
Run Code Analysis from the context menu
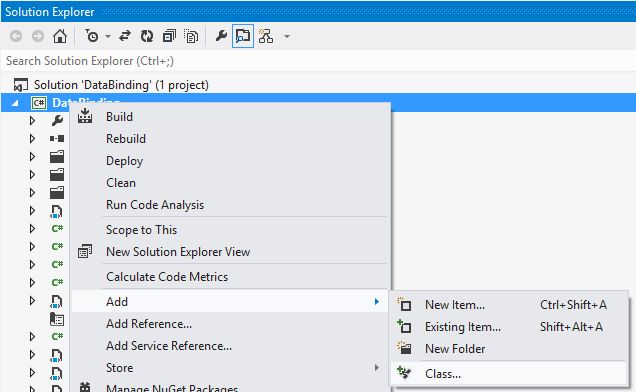click(x=231, y=205)
